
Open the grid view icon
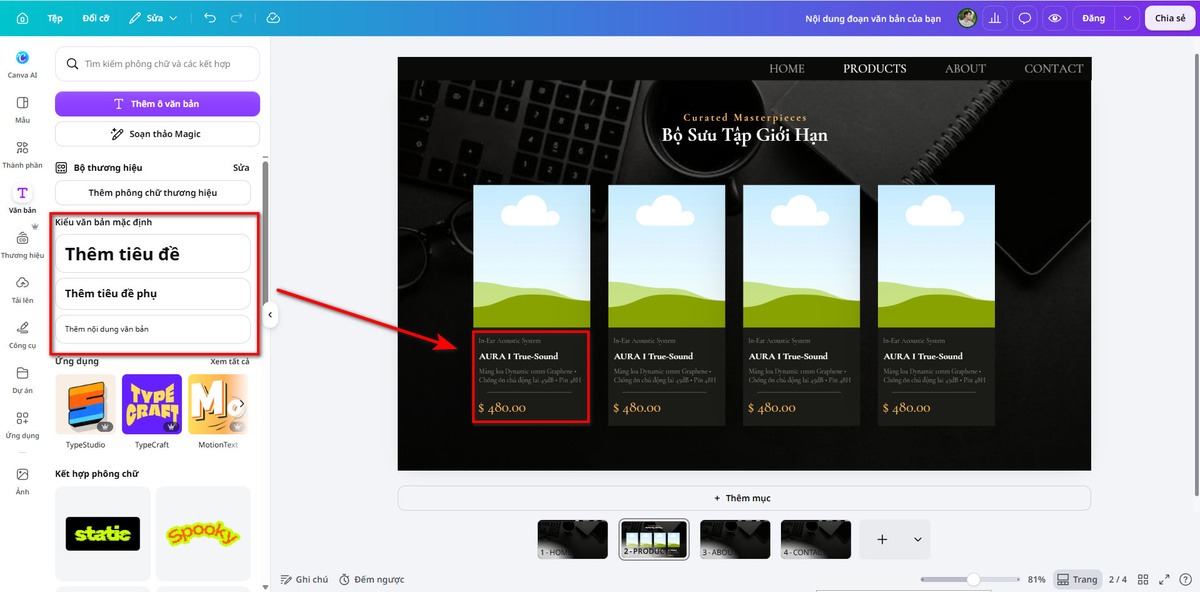click(x=1141, y=580)
